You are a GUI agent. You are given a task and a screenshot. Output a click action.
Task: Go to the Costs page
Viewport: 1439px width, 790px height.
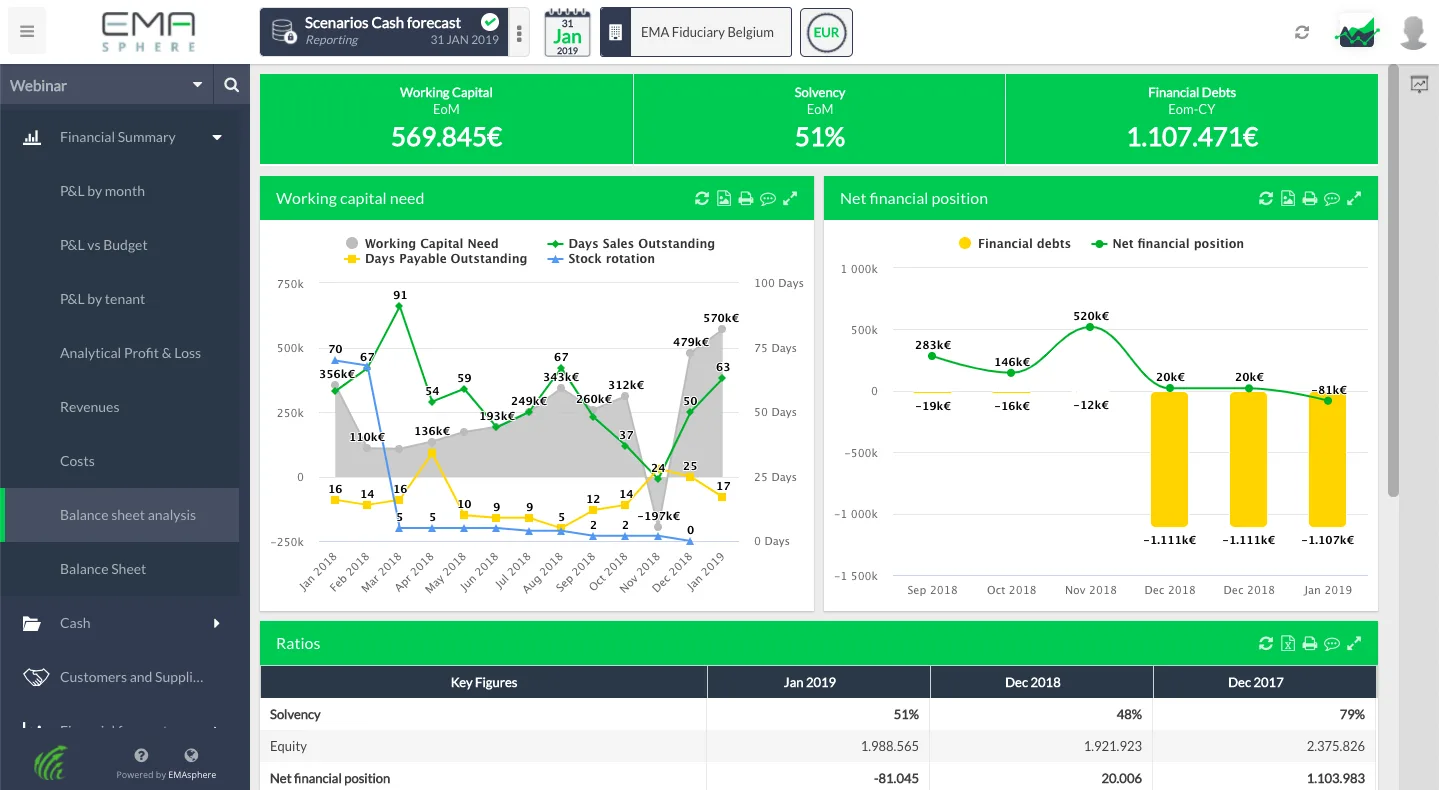tap(77, 461)
